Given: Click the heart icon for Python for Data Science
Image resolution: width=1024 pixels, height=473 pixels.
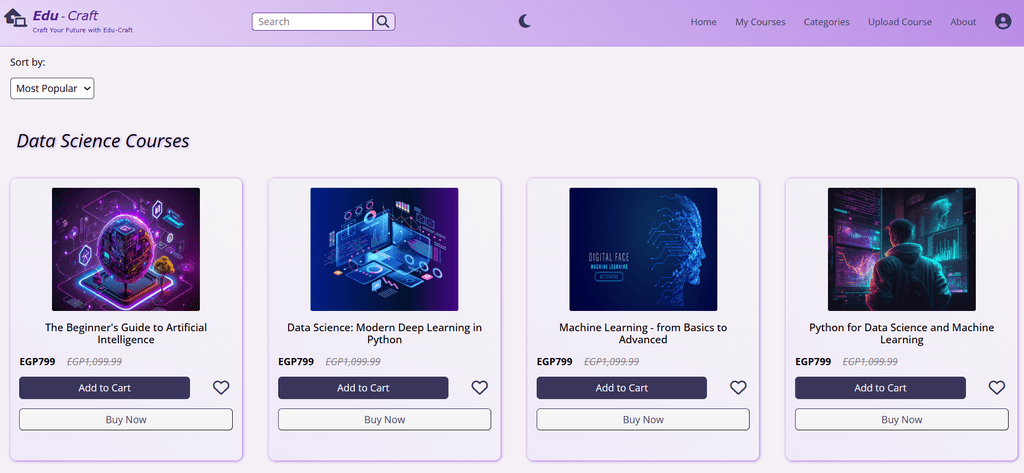Looking at the screenshot, I should click(x=997, y=387).
